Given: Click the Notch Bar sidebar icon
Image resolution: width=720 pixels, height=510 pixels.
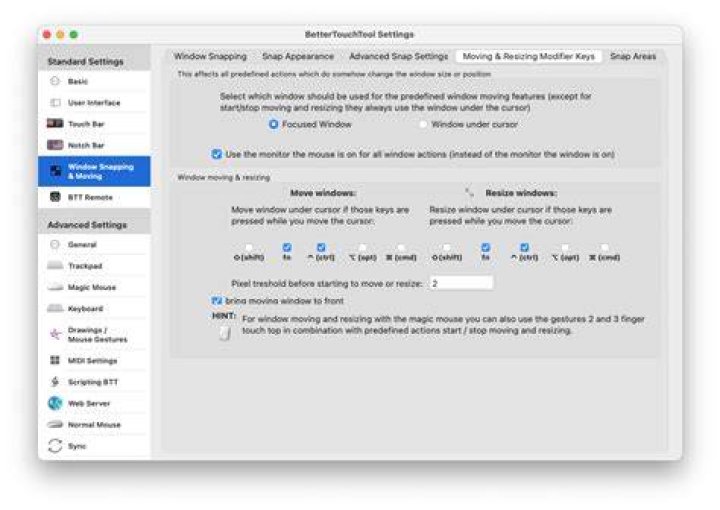Looking at the screenshot, I should point(55,145).
